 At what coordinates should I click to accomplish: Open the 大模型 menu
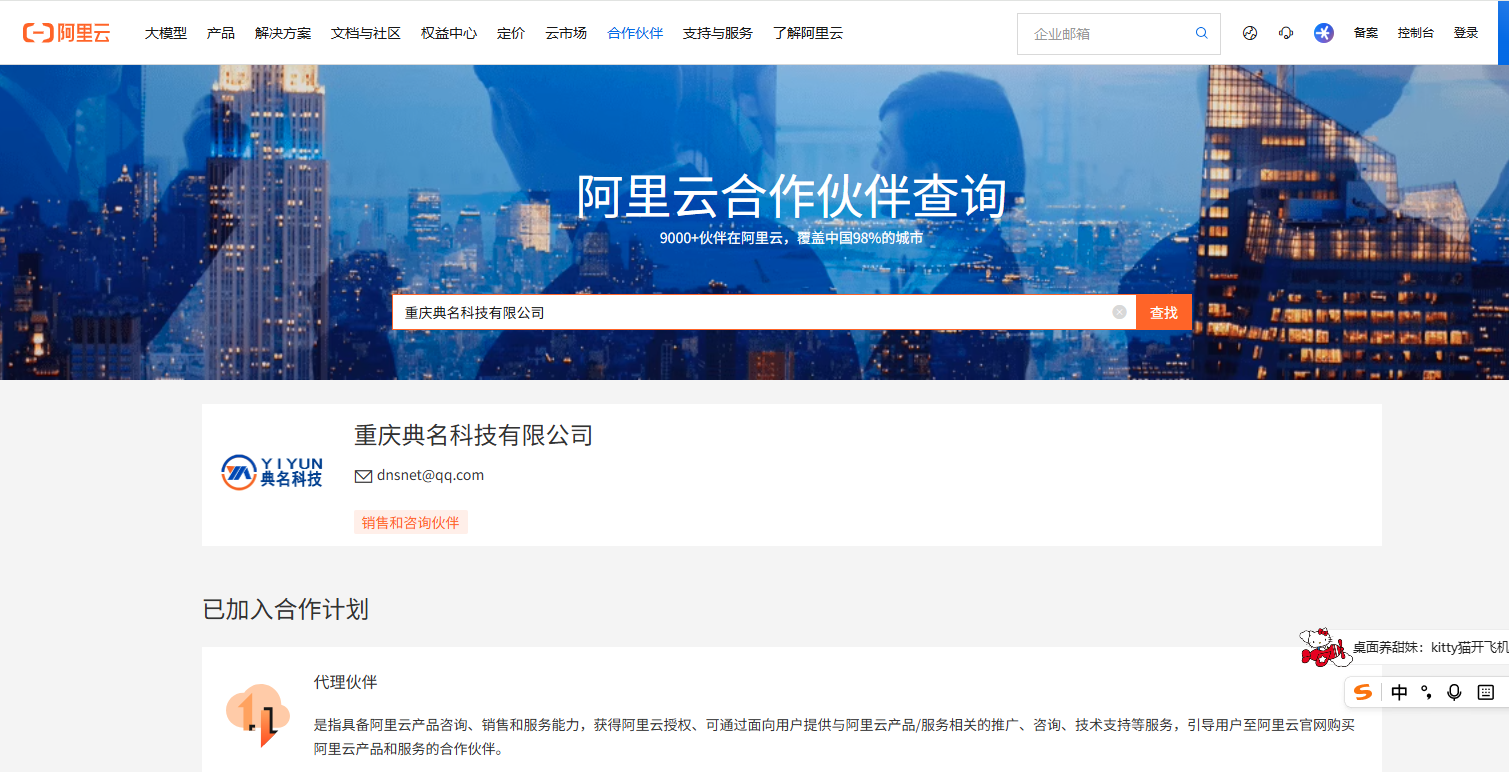pyautogui.click(x=166, y=33)
